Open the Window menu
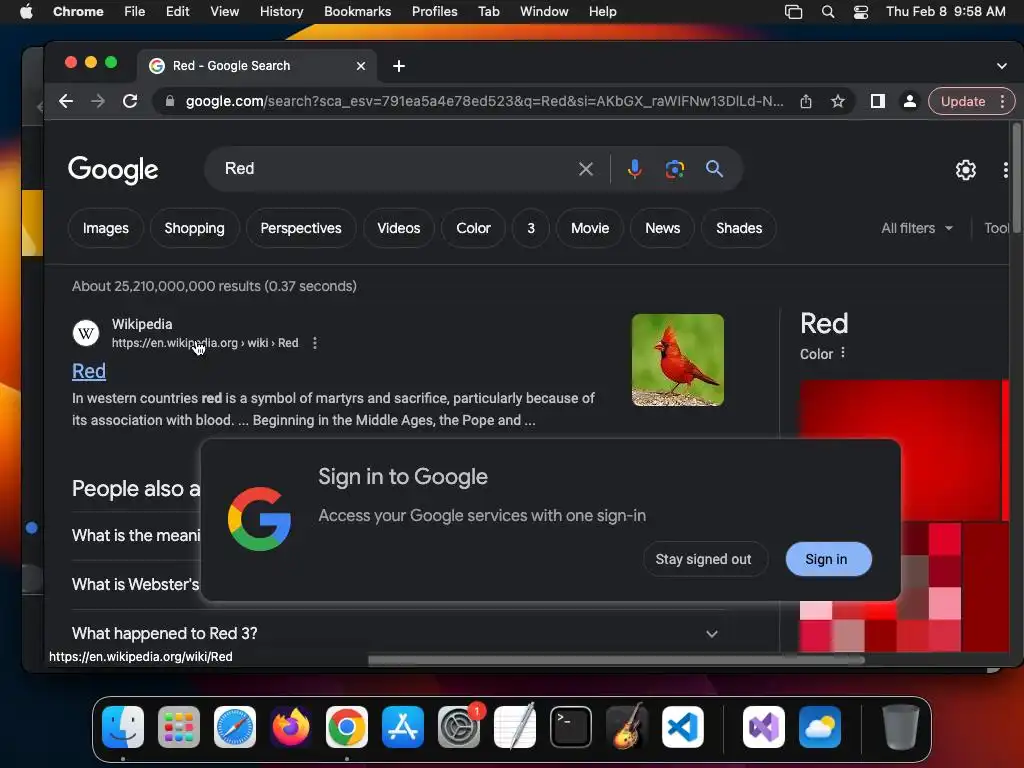This screenshot has height=768, width=1024. coord(544,12)
